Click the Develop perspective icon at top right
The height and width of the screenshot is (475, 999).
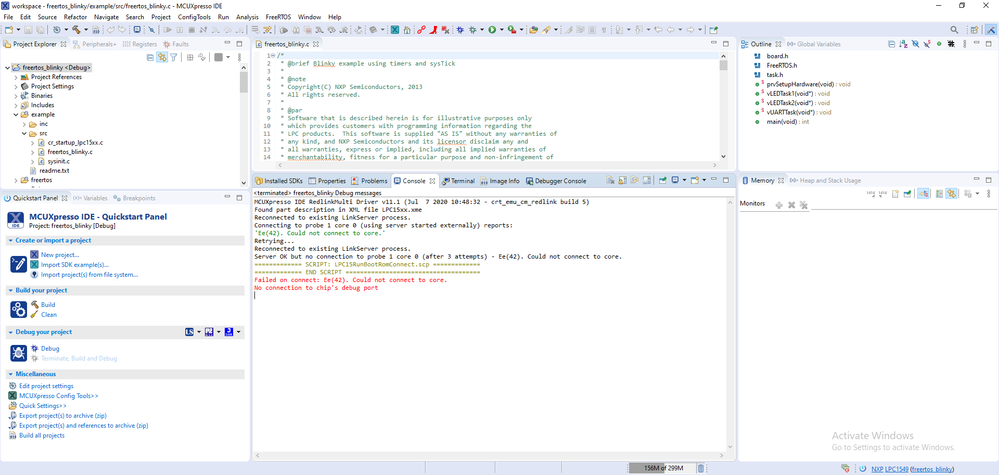coord(991,29)
